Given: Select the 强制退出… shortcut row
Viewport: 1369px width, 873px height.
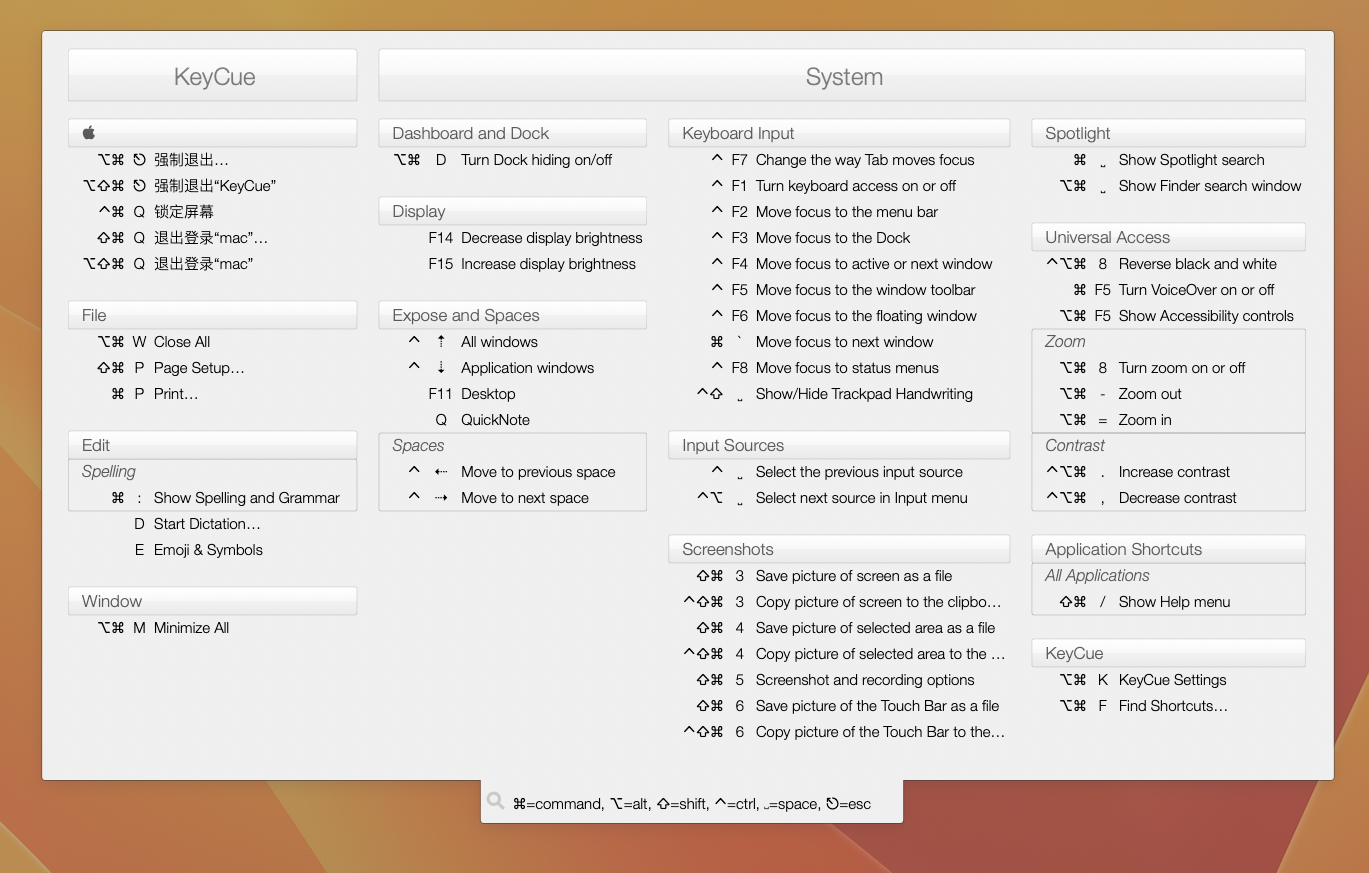Looking at the screenshot, I should pyautogui.click(x=212, y=160).
